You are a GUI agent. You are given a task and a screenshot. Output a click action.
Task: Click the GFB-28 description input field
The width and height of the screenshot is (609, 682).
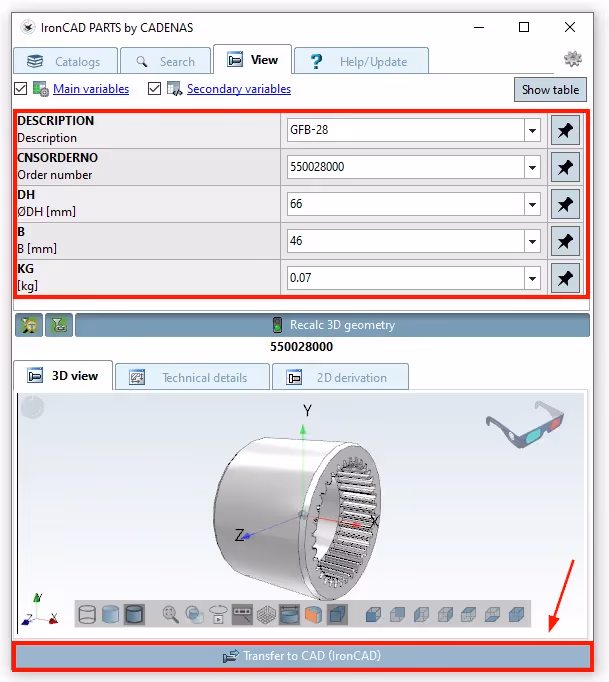[405, 130]
